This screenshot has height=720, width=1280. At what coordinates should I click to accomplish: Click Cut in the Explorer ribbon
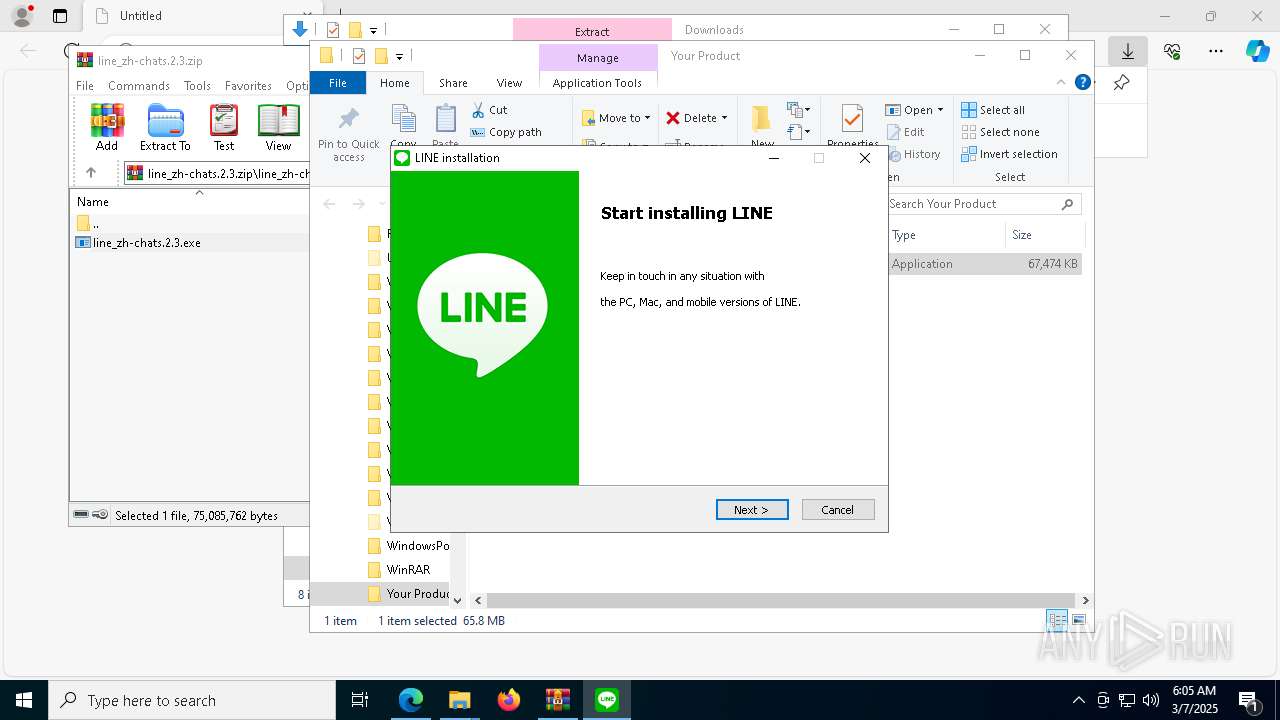(490, 110)
